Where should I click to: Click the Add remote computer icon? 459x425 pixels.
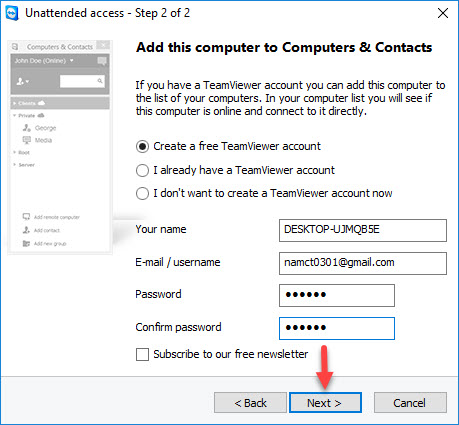pyautogui.click(x=26, y=217)
